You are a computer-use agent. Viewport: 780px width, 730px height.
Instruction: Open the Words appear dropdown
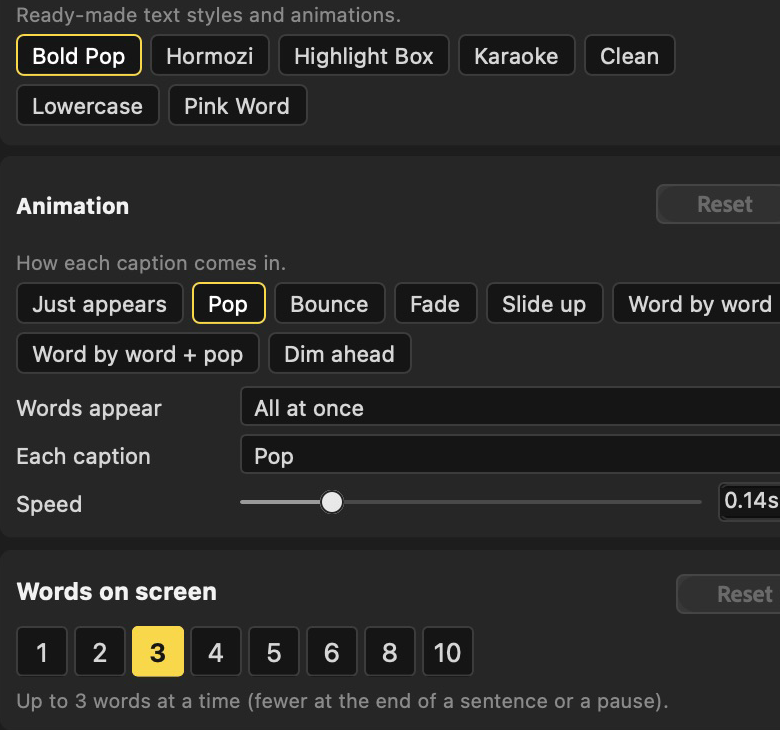(x=510, y=407)
